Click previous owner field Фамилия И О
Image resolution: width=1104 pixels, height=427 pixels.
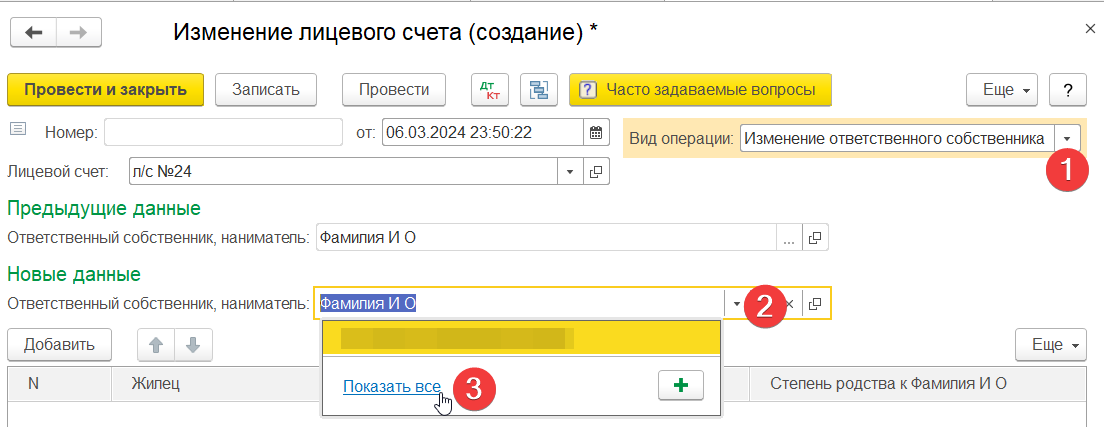pyautogui.click(x=546, y=238)
